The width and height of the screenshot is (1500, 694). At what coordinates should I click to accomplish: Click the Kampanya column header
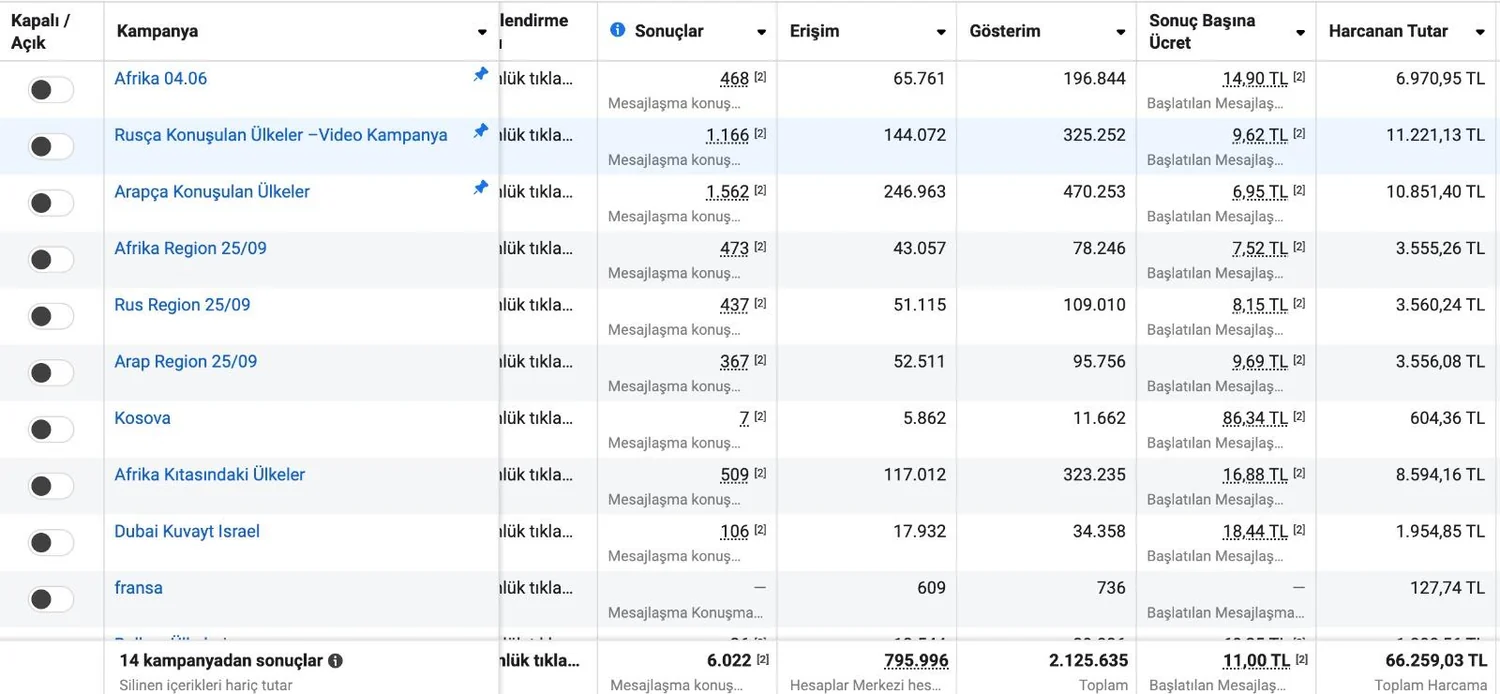(157, 31)
